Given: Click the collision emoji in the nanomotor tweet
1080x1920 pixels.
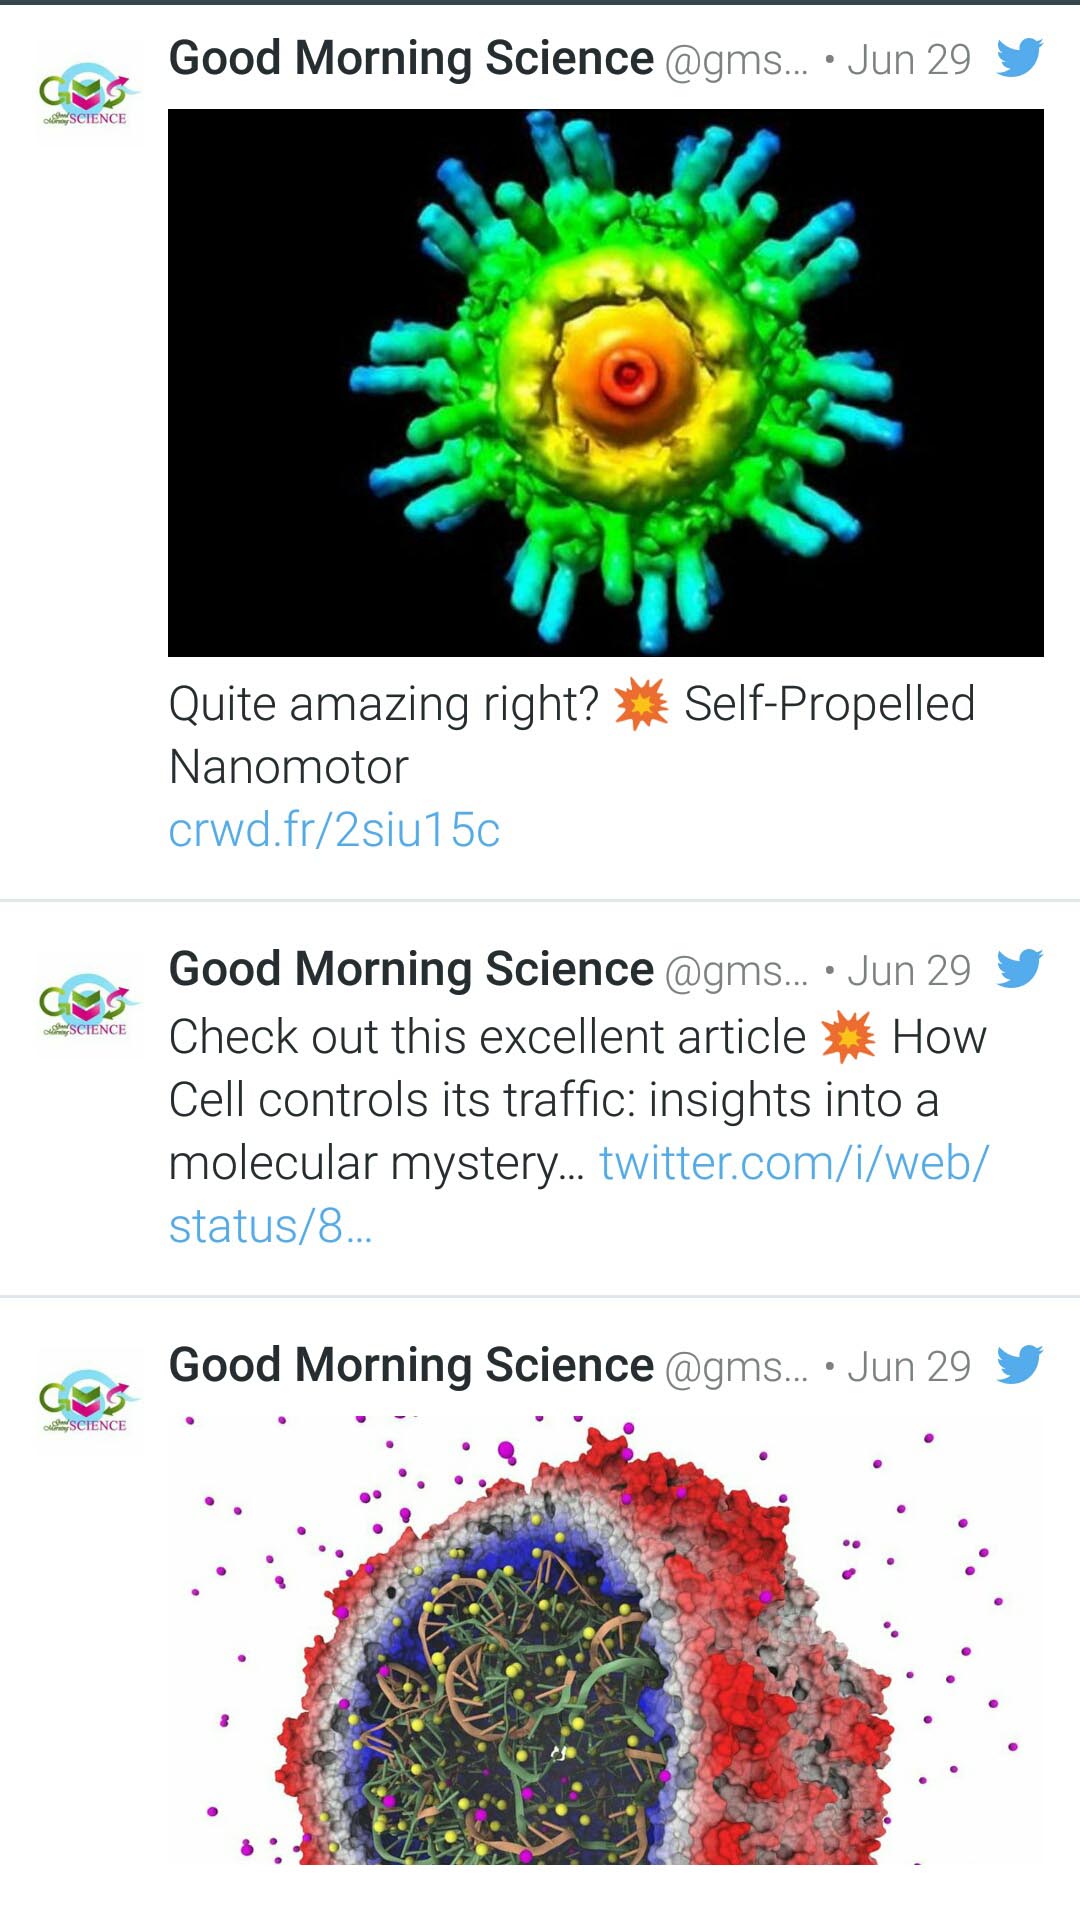Looking at the screenshot, I should click(x=640, y=706).
